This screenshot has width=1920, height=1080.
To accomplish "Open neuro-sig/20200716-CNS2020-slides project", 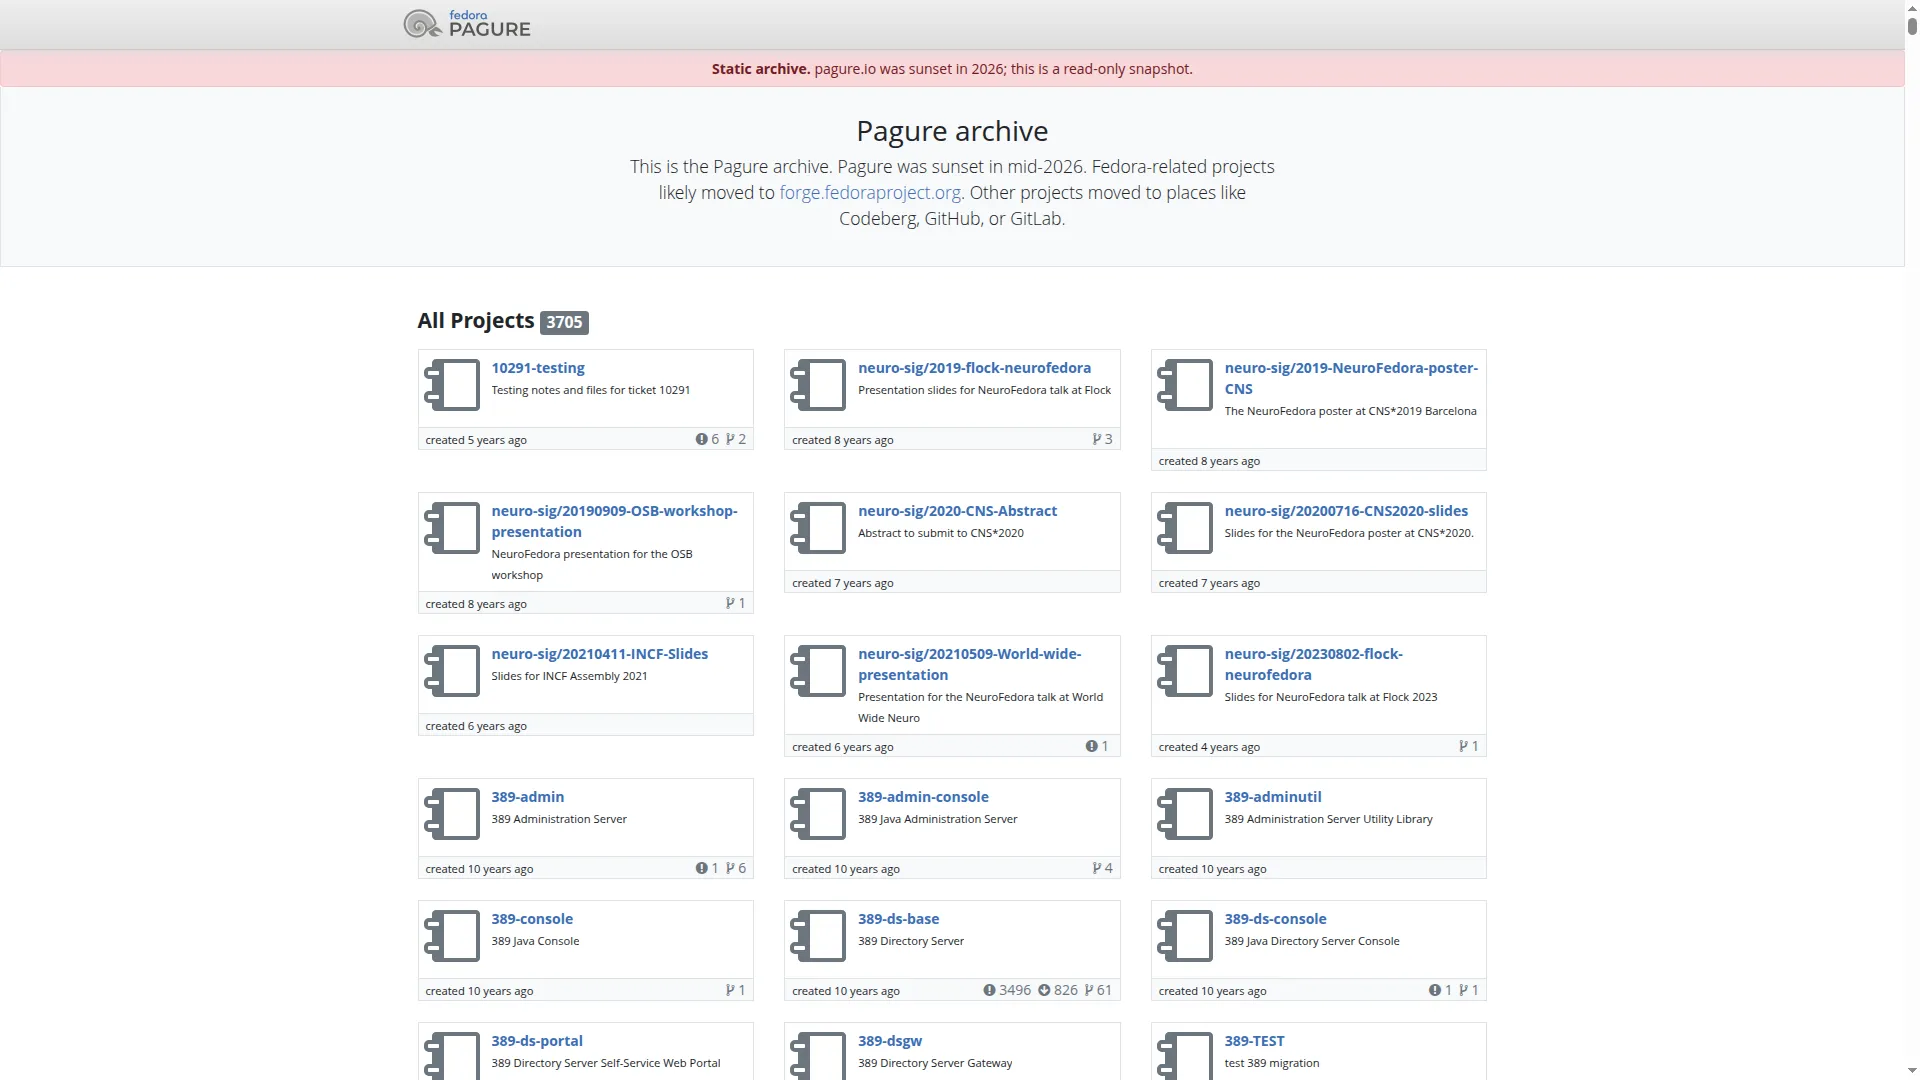I will pyautogui.click(x=1346, y=511).
